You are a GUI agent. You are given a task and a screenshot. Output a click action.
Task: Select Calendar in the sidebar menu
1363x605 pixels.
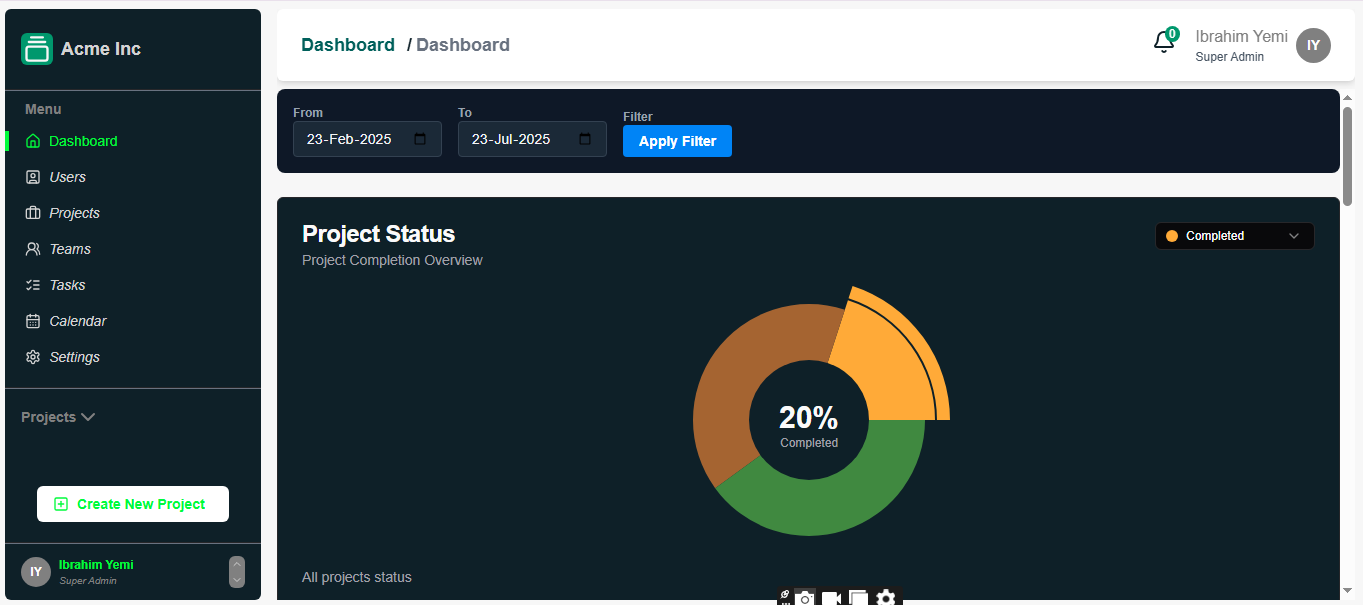pos(77,321)
